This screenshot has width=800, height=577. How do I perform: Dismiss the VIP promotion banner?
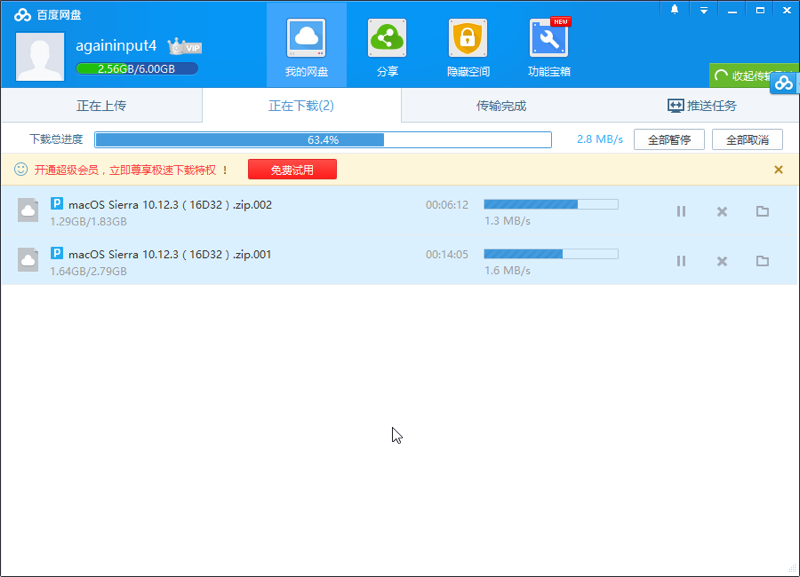778,169
